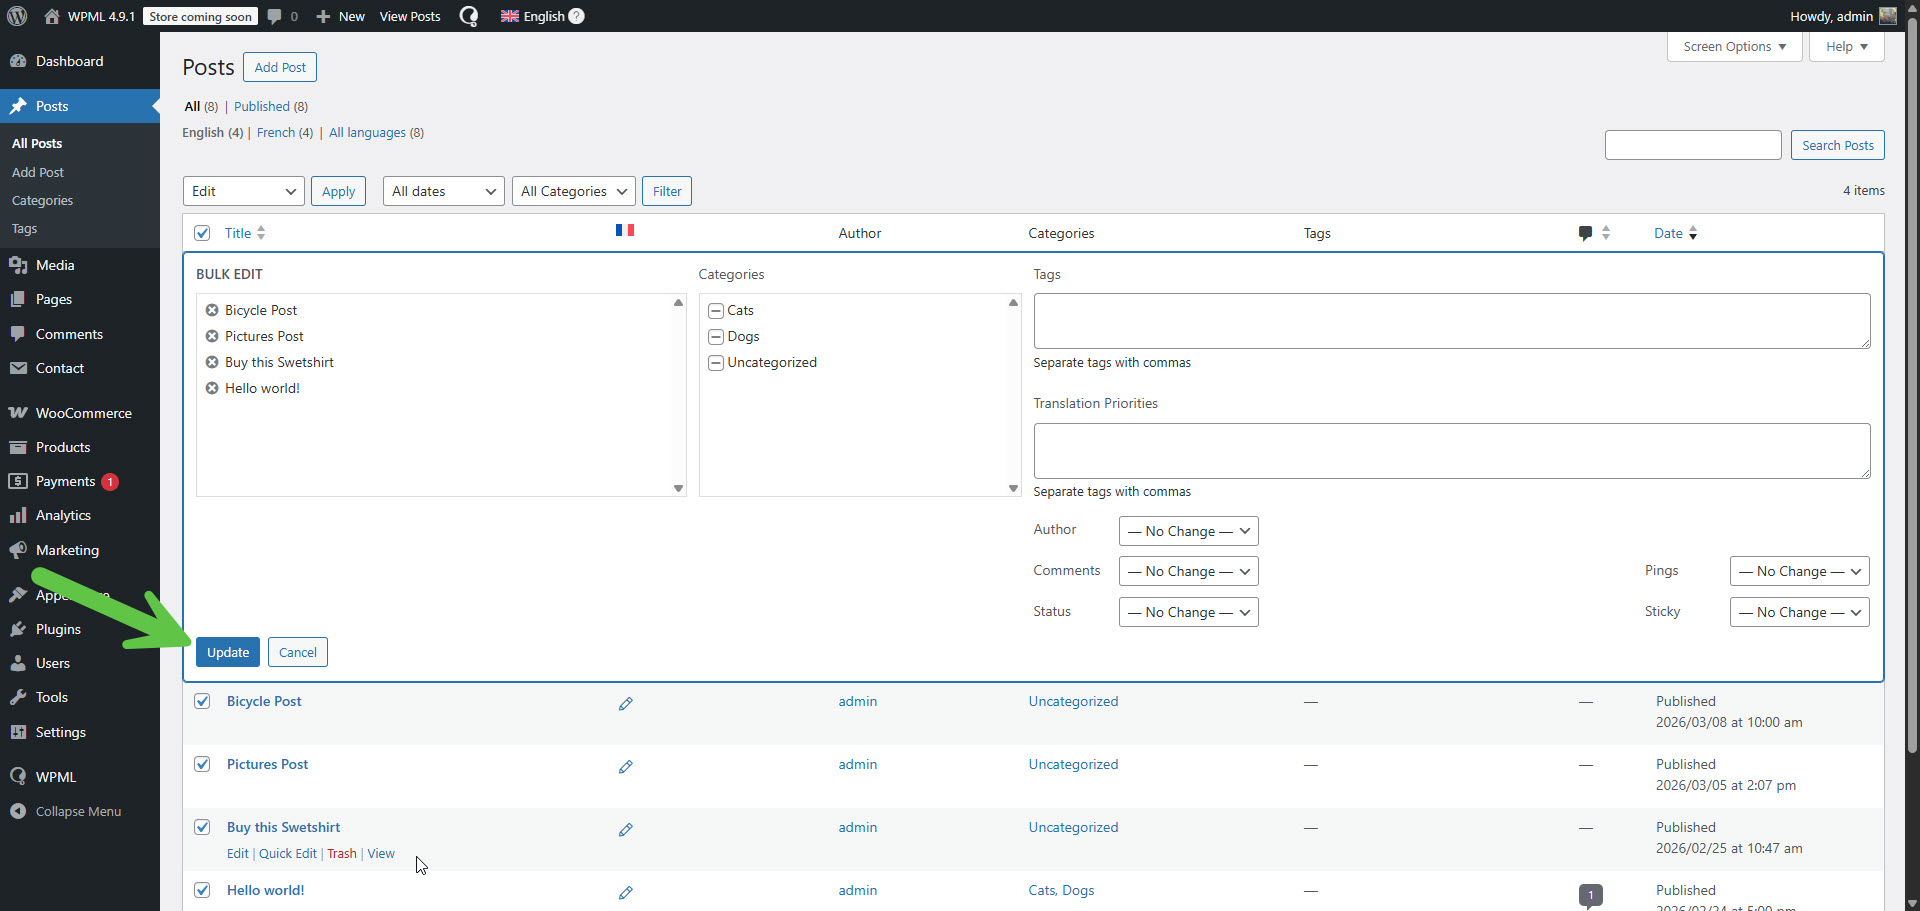
Task: Click pencil translation icon for Bicycle Post
Action: [625, 704]
